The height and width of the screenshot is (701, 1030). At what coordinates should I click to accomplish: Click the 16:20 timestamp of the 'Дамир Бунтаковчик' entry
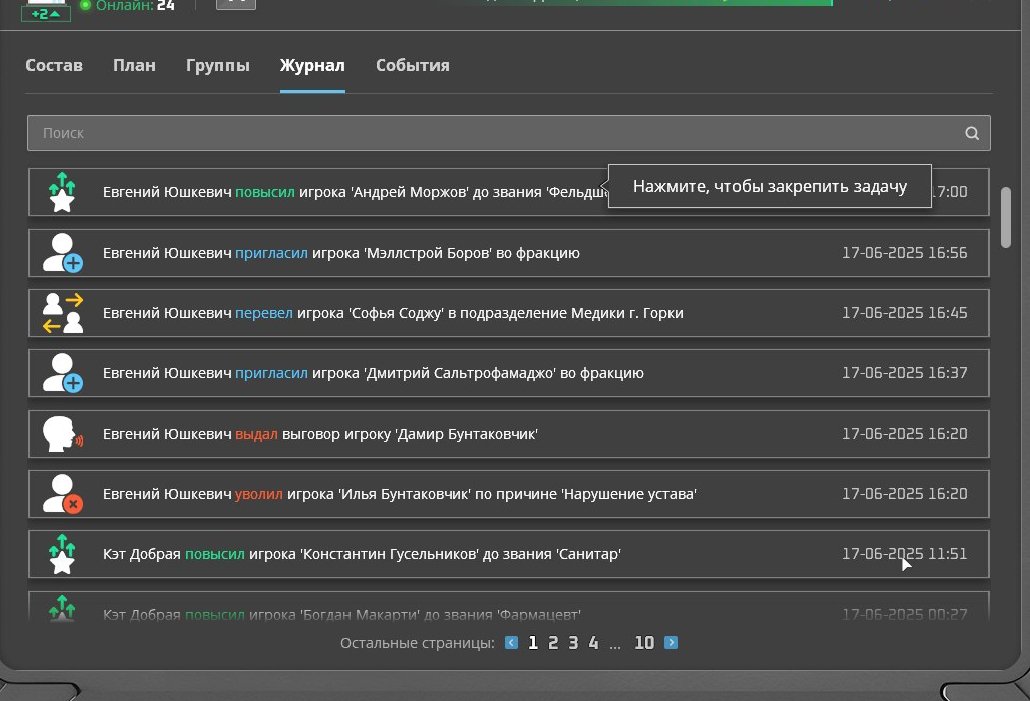[x=905, y=434]
